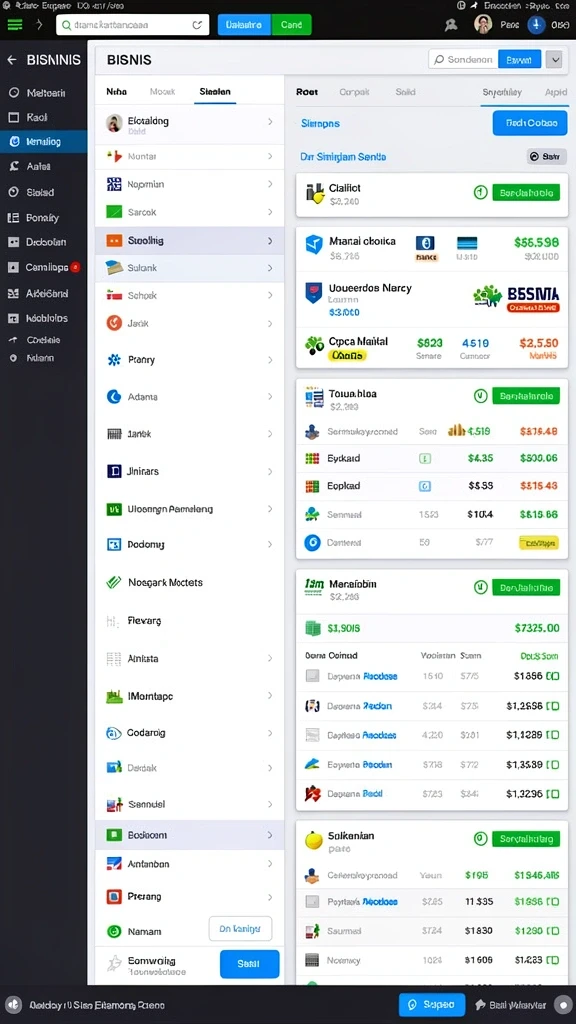Screen dimensions: 576x1024
Task: Click the Clailict card icon
Action: [x=315, y=193]
